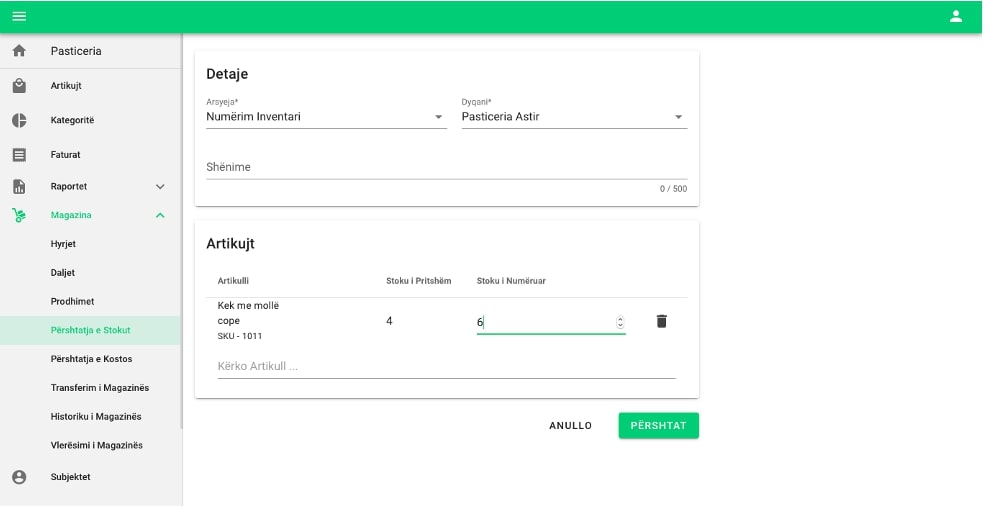Image resolution: width=983 pixels, height=528 pixels.
Task: Cancel with the ANULLO button
Action: 570,426
